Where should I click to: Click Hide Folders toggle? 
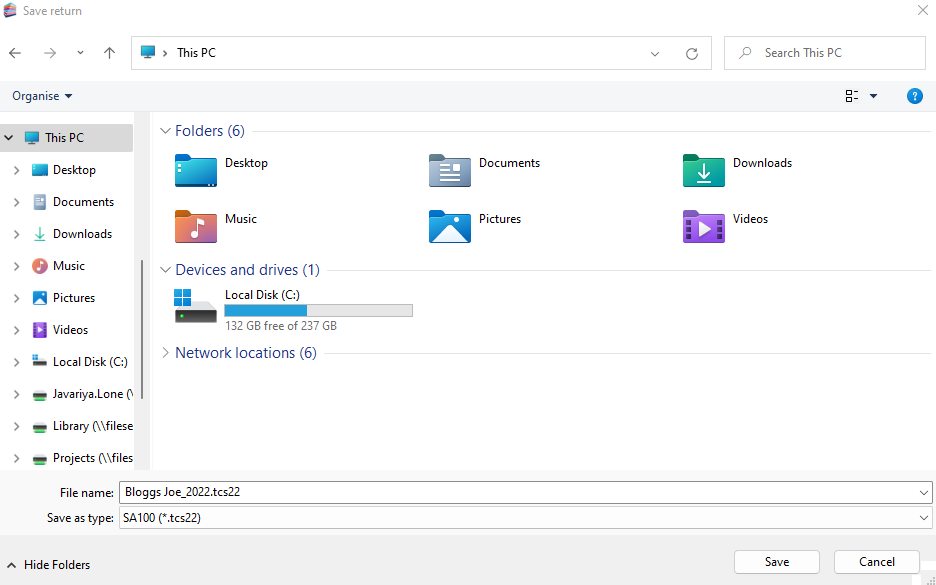coord(48,565)
